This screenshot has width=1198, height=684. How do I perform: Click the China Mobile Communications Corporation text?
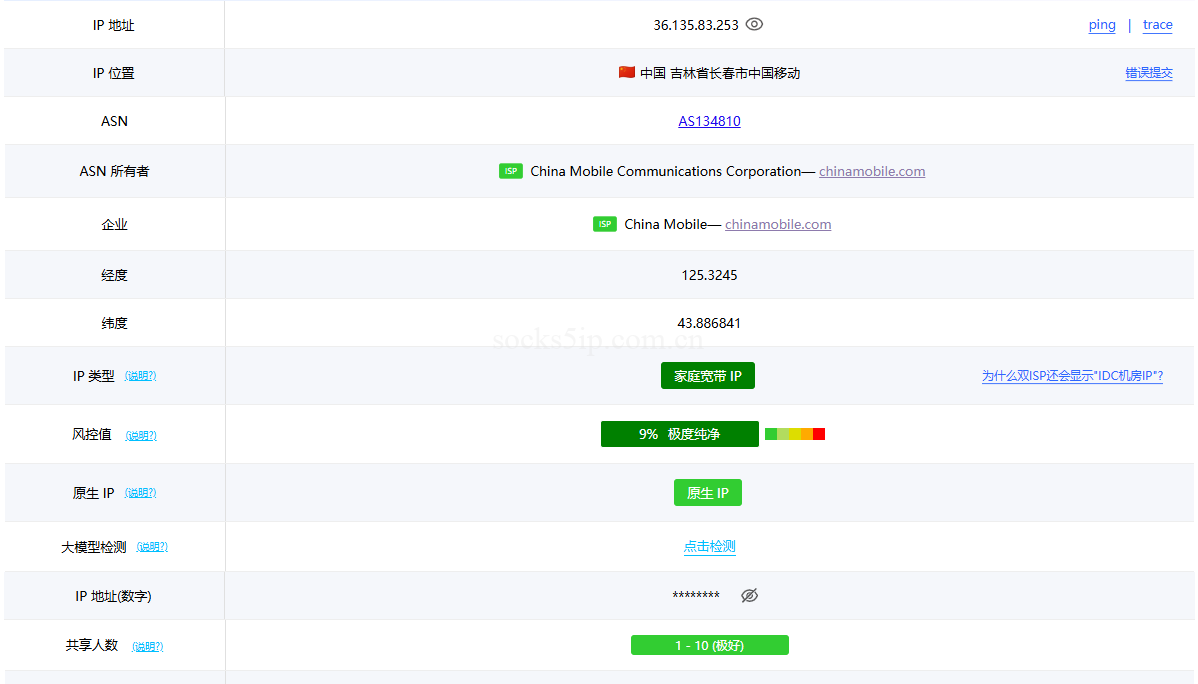coord(665,171)
